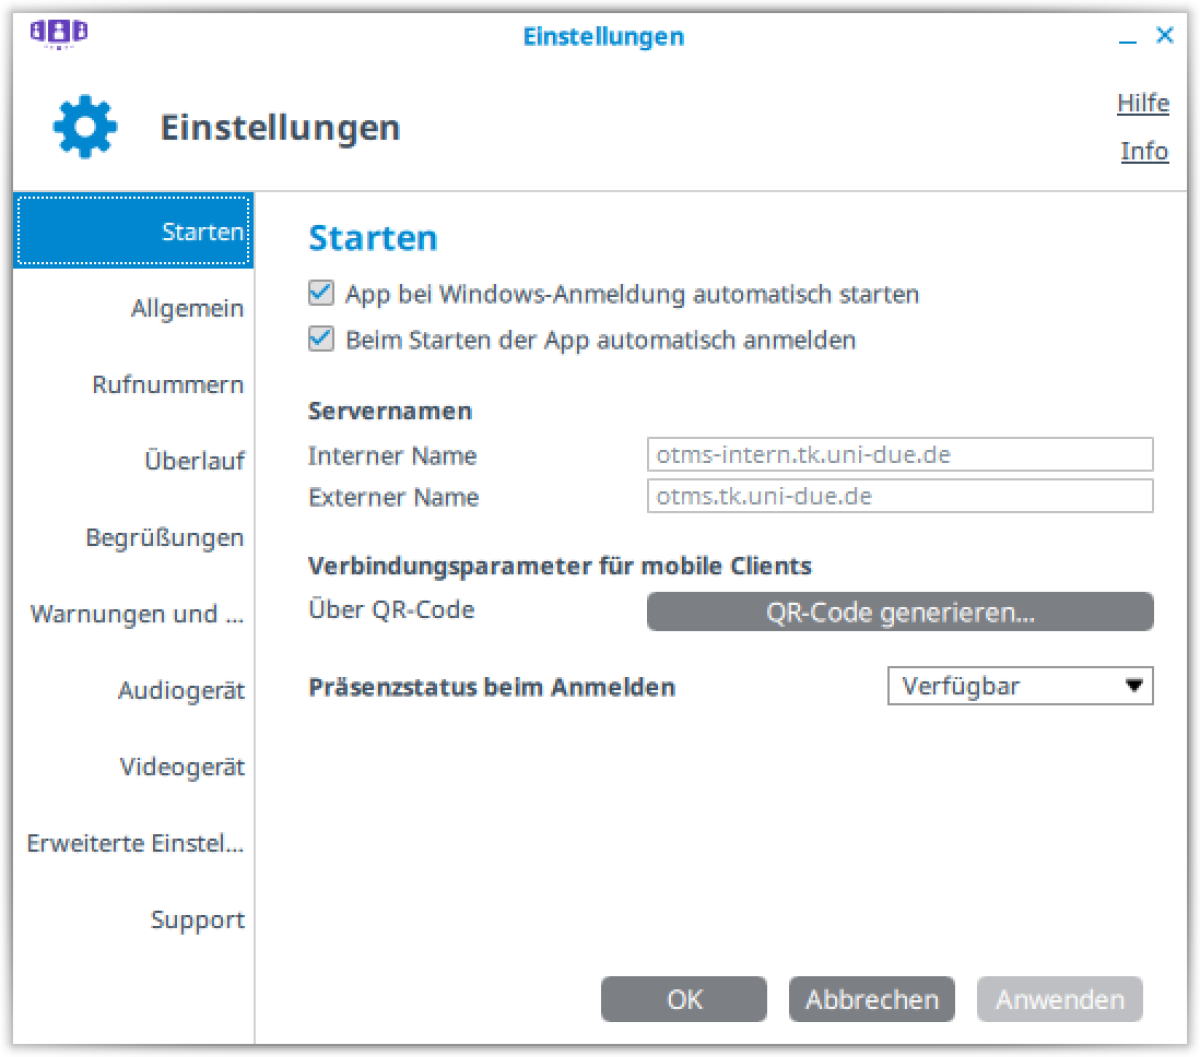
Task: Switch to the Allgemein tab
Action: pos(187,308)
